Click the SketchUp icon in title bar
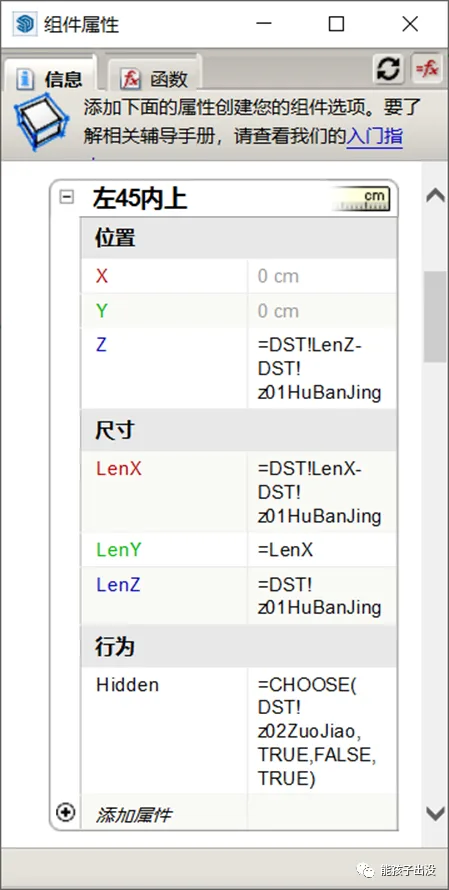Screen dimensions: 449x890 [x=25, y=24]
